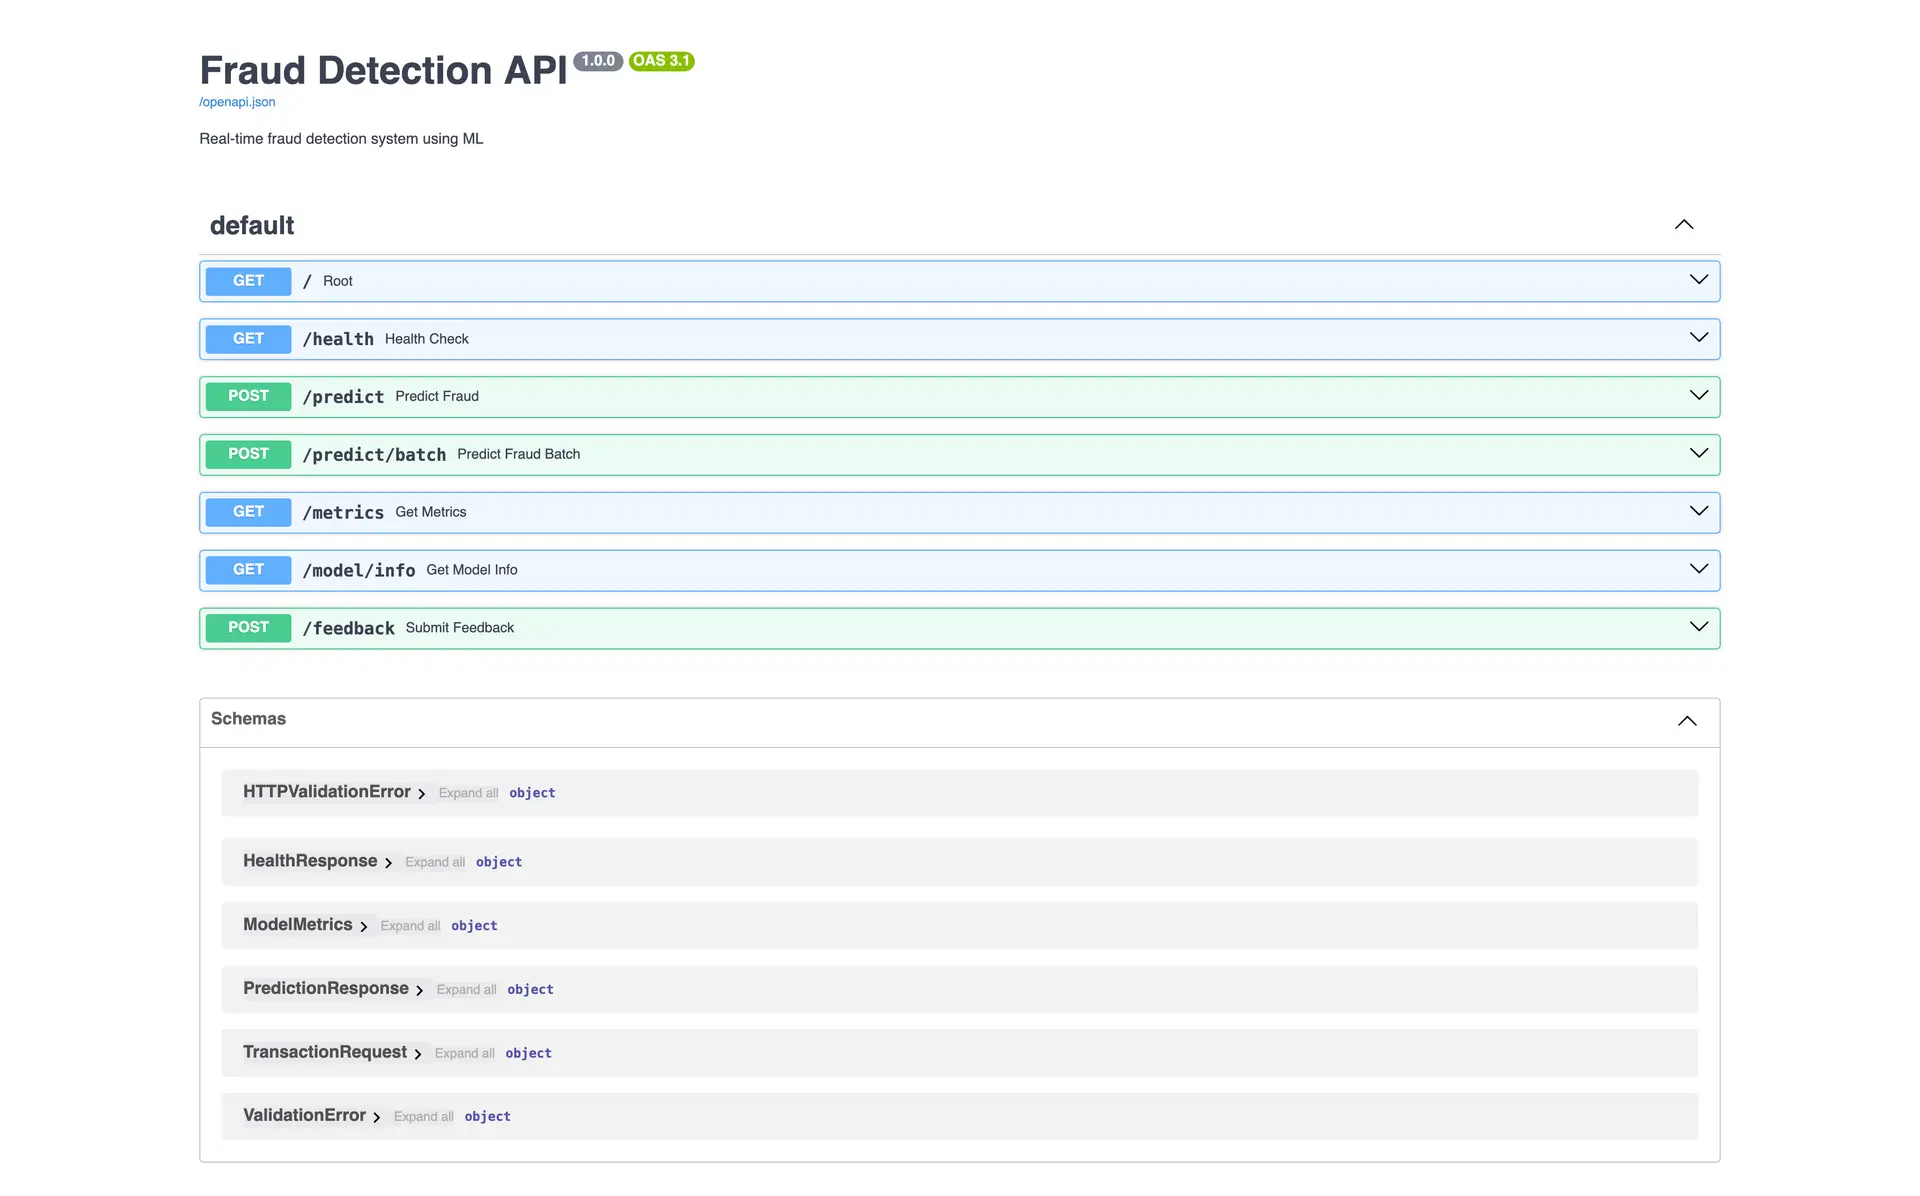Click the POST badge on /feedback endpoint
1920x1196 pixels.
click(247, 627)
